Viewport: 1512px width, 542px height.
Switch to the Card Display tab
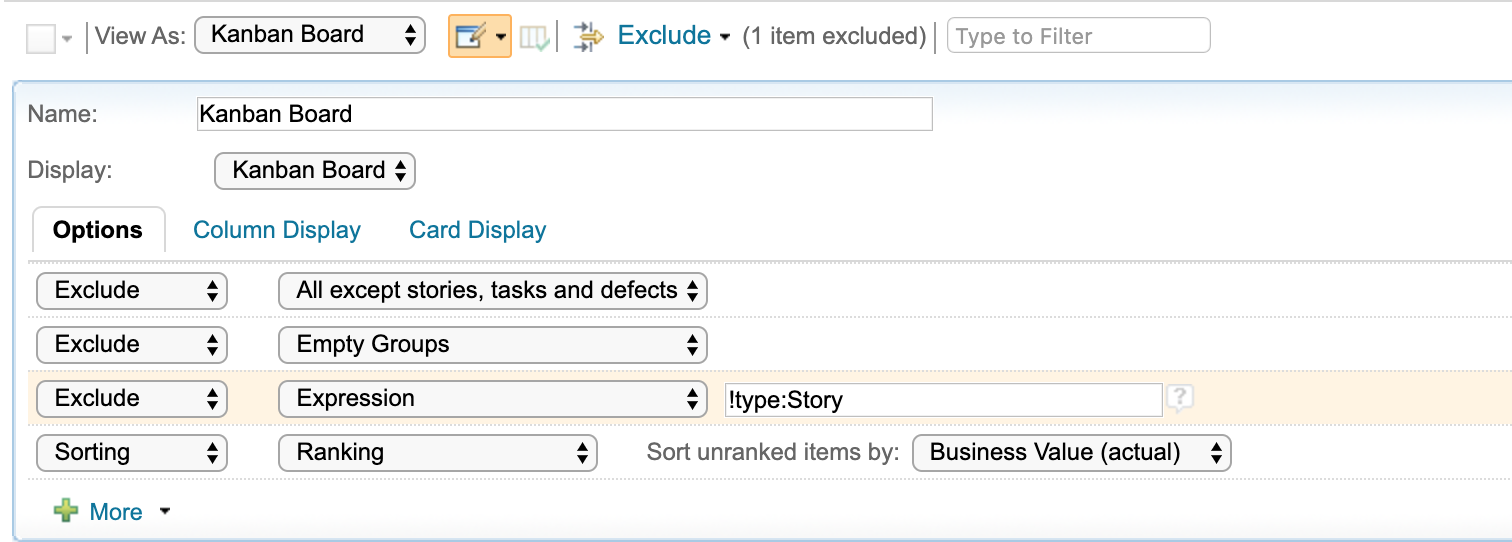[x=477, y=230]
